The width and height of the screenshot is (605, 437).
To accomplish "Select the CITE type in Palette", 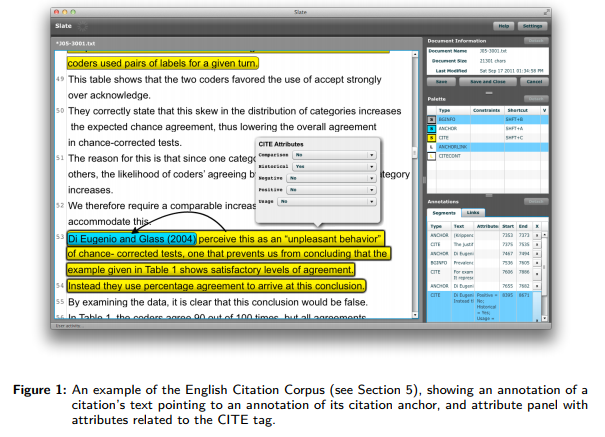I will pyautogui.click(x=488, y=138).
